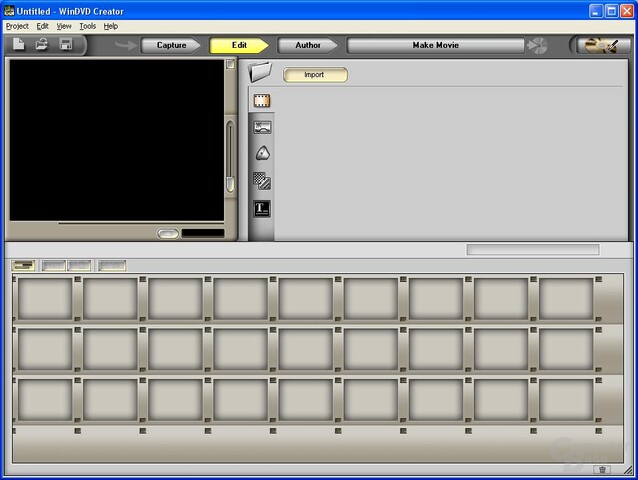Click the Import button
The image size is (638, 480).
click(315, 75)
